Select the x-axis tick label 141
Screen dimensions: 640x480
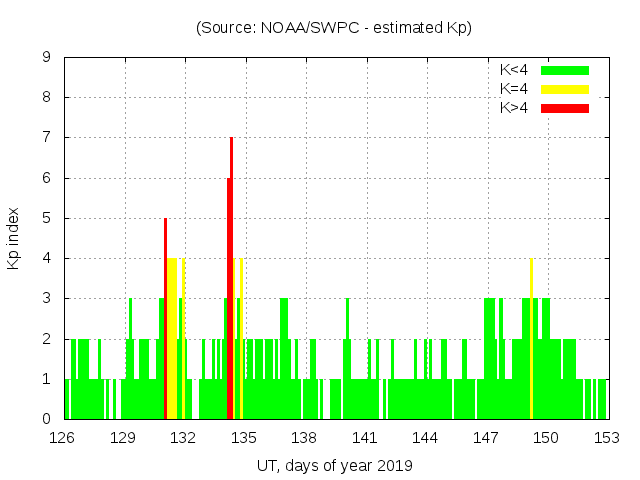click(x=365, y=438)
